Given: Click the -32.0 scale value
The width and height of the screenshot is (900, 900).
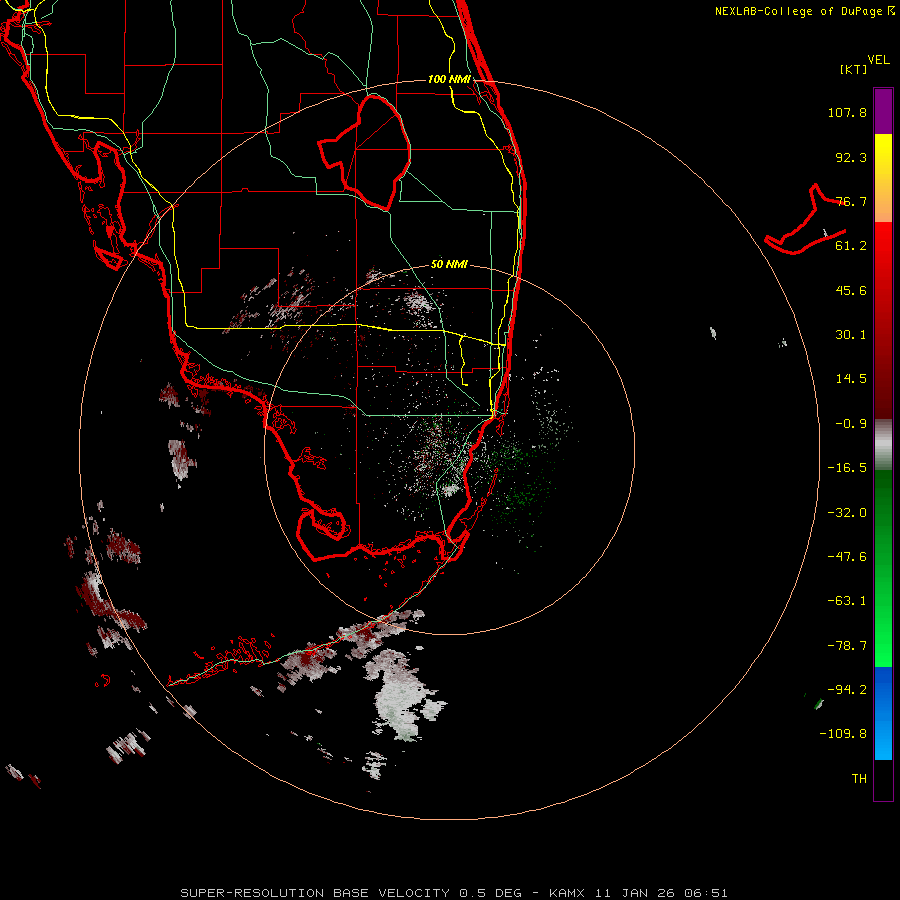Looking at the screenshot, I should pyautogui.click(x=847, y=513).
